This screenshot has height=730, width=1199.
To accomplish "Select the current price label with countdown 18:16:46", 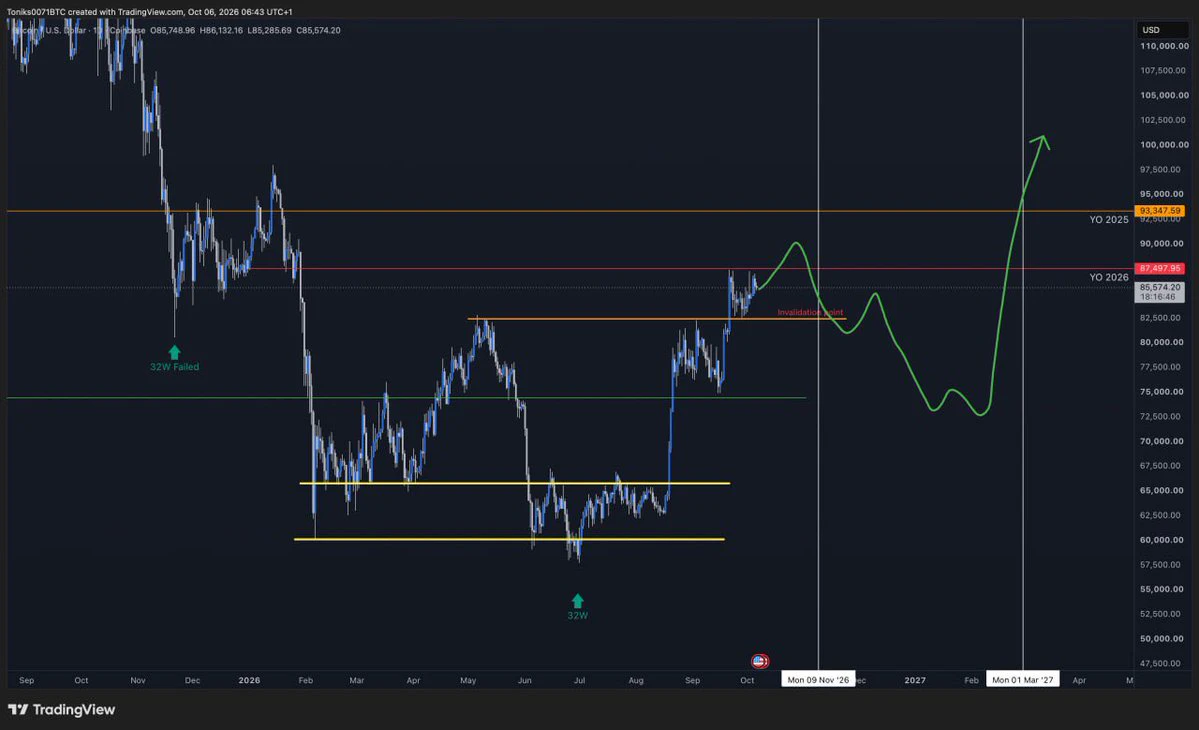I will [1160, 292].
